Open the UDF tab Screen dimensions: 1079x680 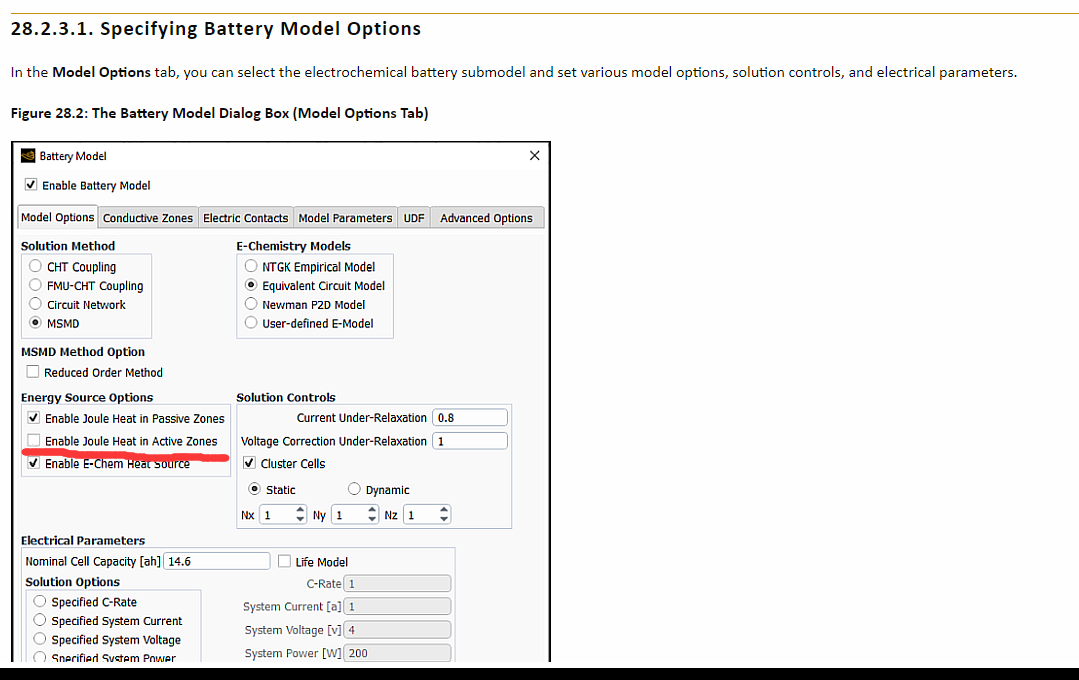[414, 218]
